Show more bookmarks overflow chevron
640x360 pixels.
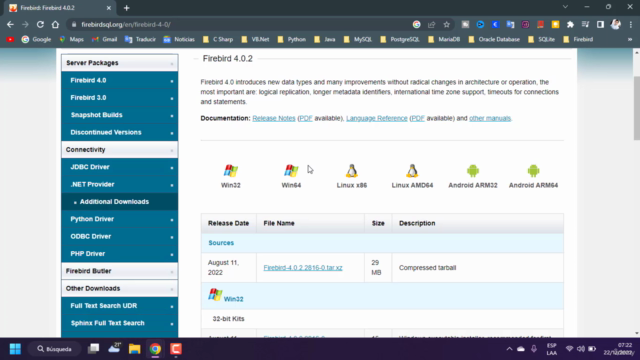coord(630,39)
